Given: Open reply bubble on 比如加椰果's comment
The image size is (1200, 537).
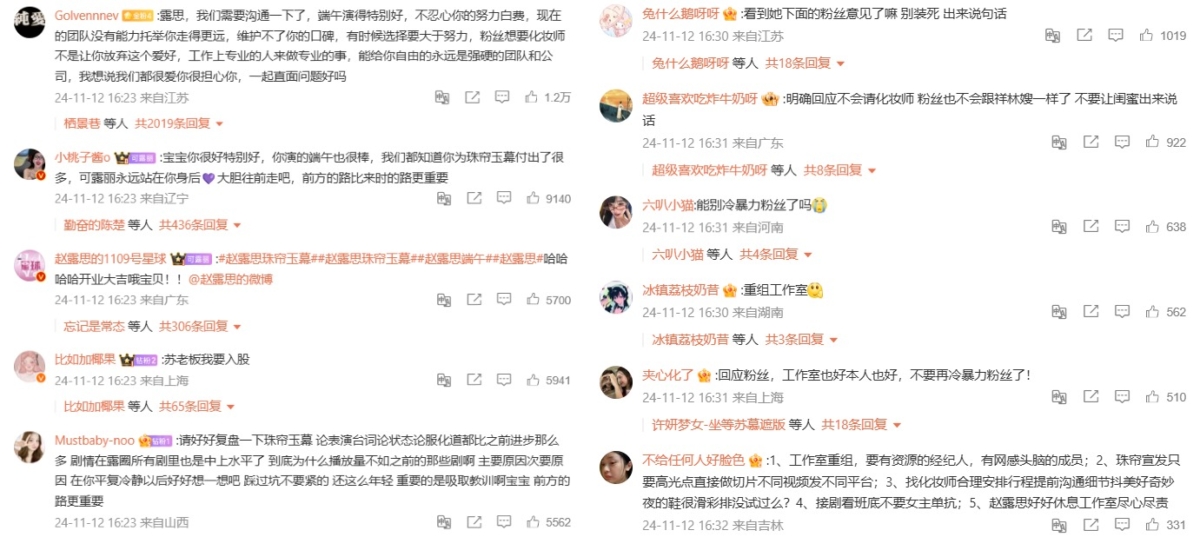Looking at the screenshot, I should pyautogui.click(x=503, y=381).
